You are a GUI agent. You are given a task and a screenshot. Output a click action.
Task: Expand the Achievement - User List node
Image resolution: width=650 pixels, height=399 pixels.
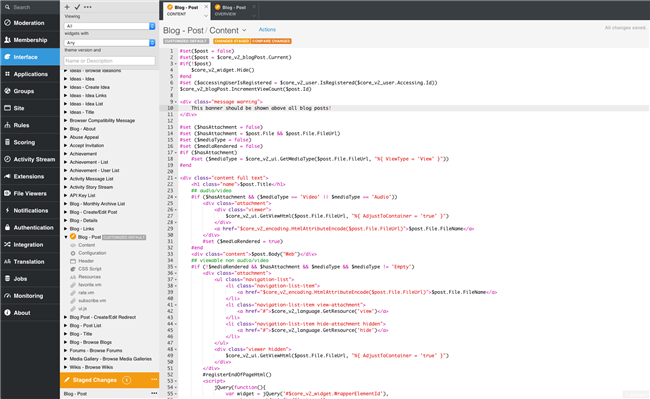(66, 170)
